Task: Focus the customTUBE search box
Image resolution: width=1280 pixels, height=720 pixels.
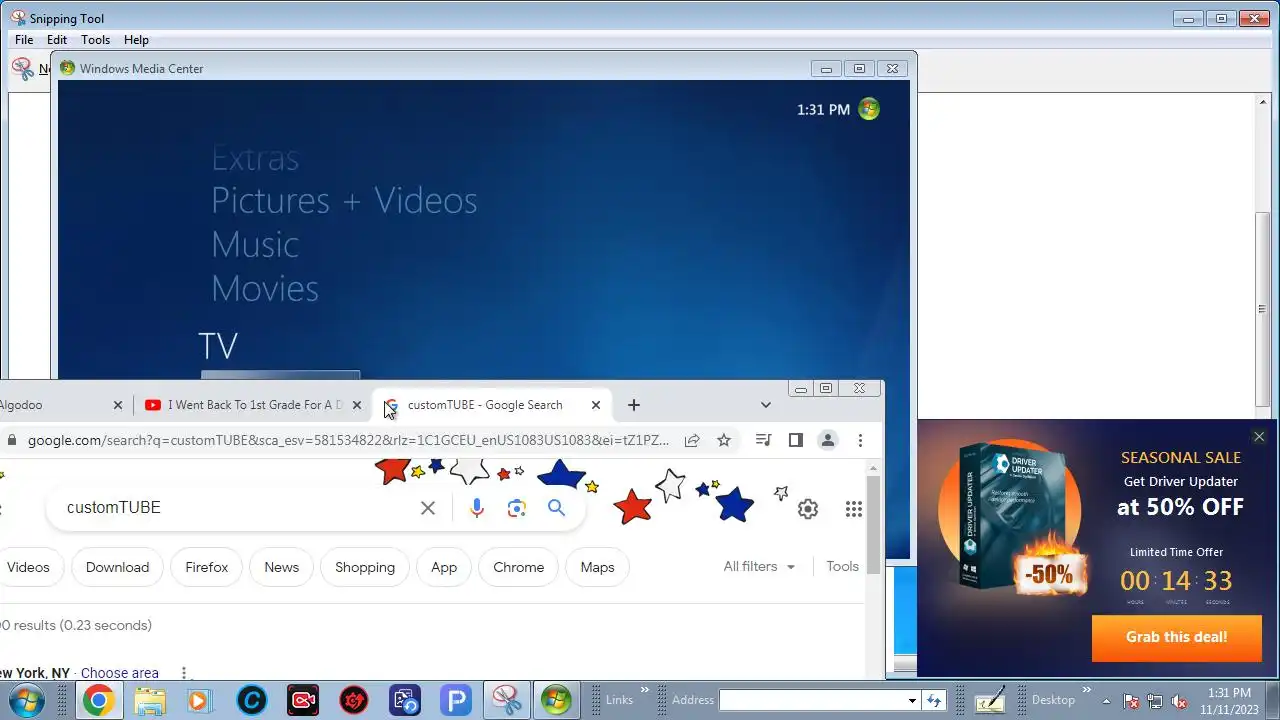Action: [x=240, y=508]
